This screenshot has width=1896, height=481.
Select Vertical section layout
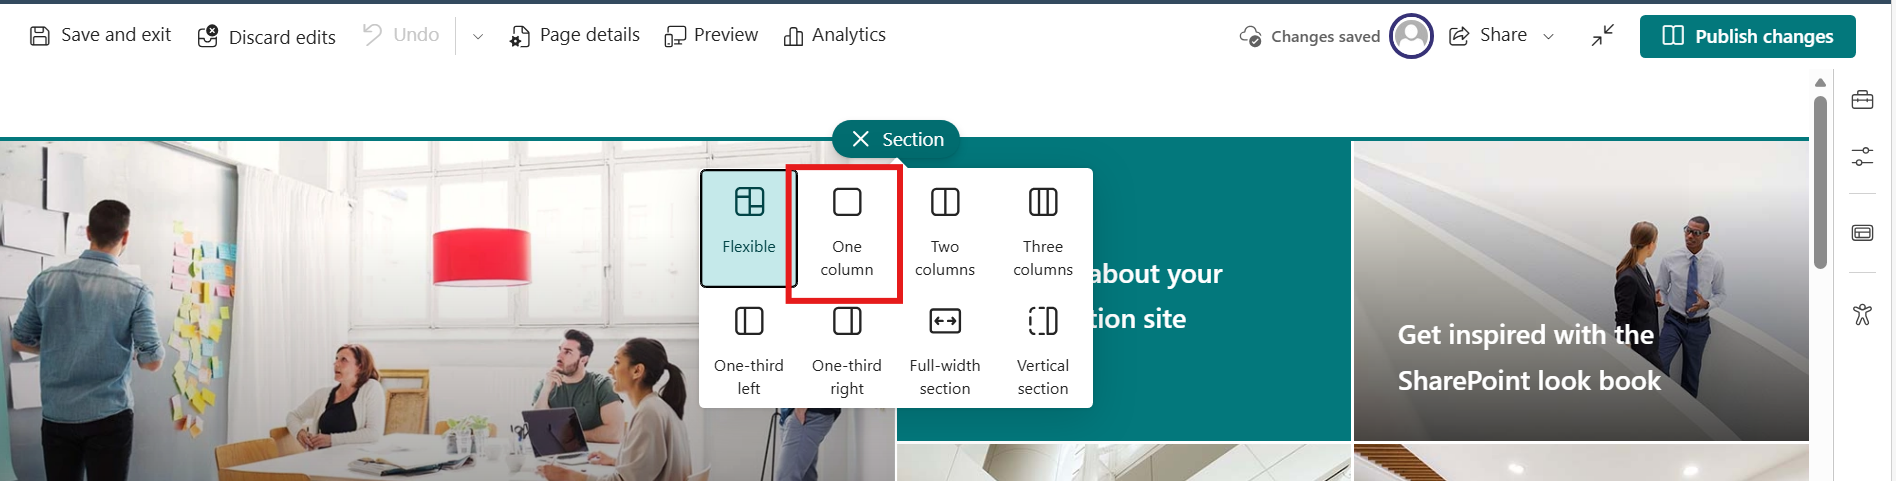click(1043, 350)
